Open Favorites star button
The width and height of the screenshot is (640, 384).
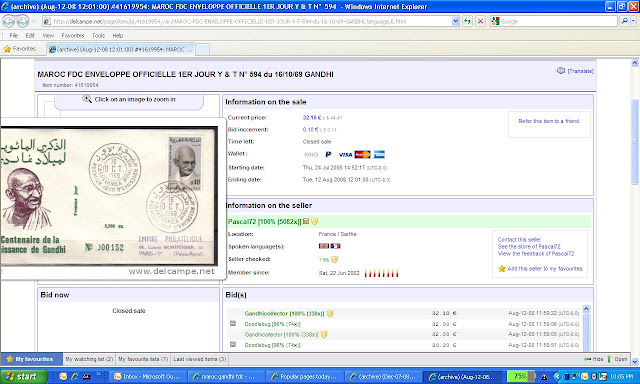[x=20, y=49]
